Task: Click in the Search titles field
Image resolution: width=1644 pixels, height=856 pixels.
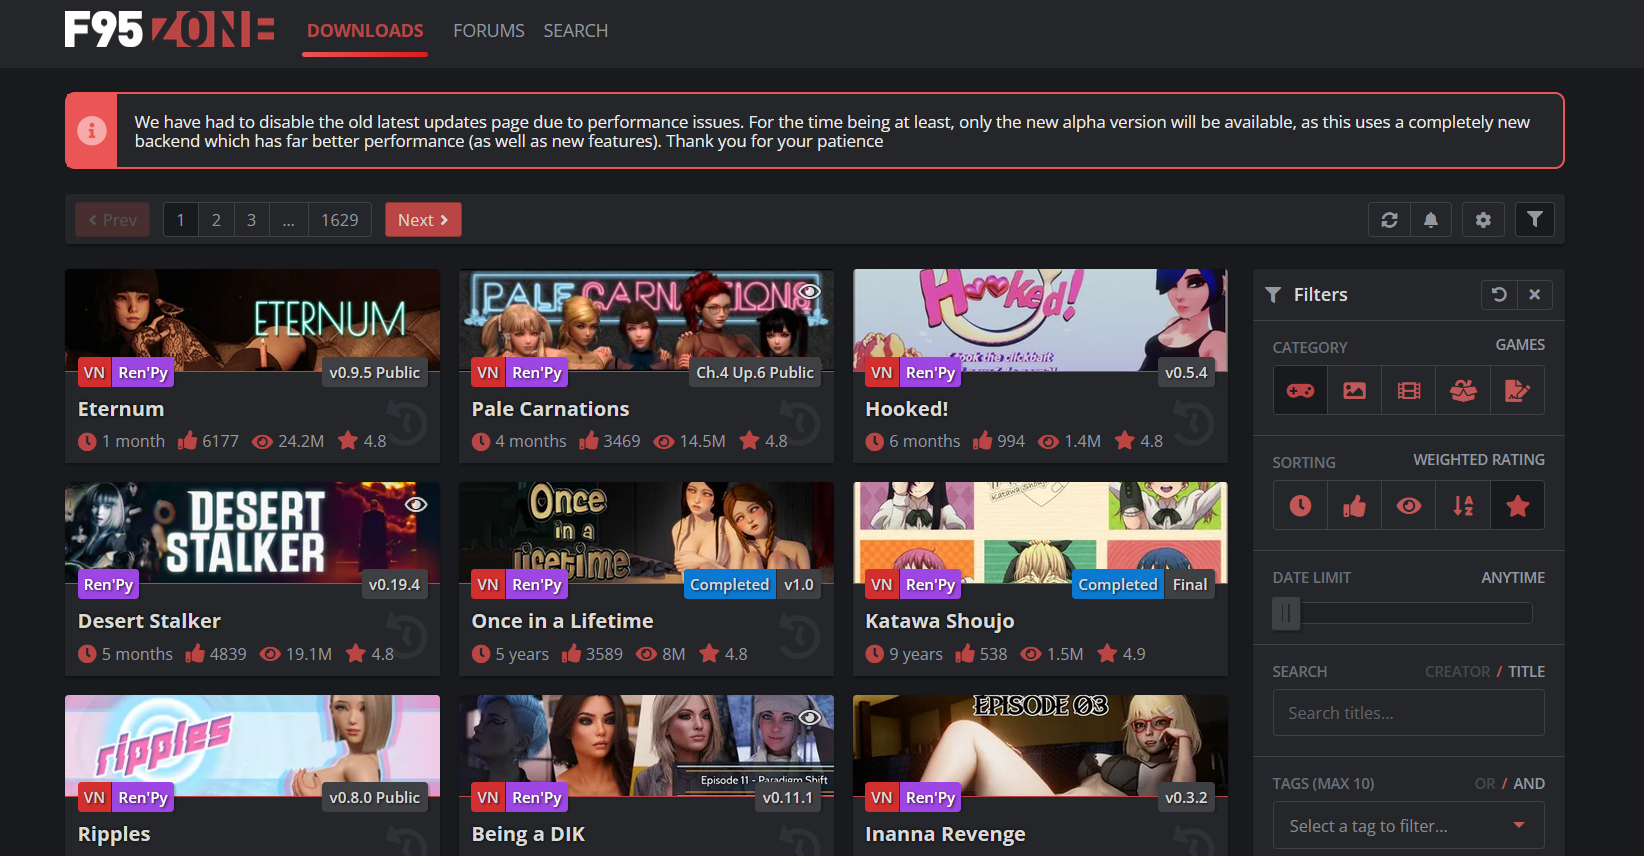Action: pyautogui.click(x=1408, y=713)
